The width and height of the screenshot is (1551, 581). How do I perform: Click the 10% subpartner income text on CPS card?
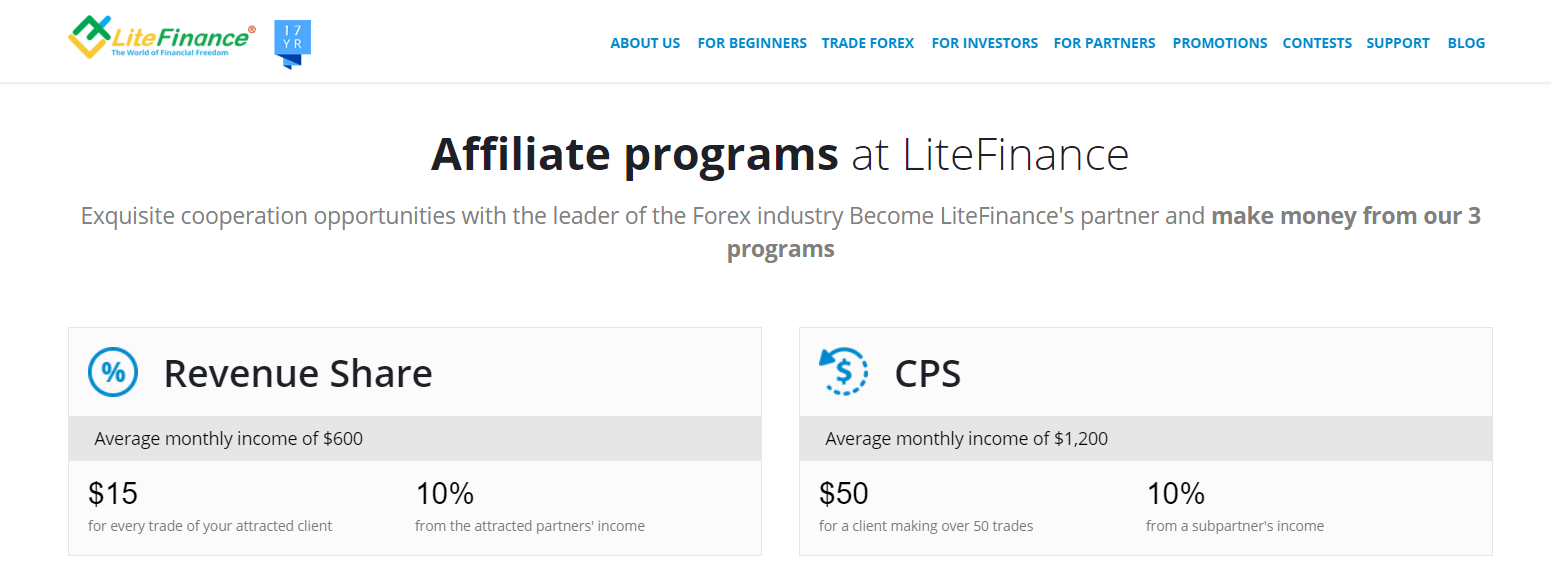[1175, 492]
